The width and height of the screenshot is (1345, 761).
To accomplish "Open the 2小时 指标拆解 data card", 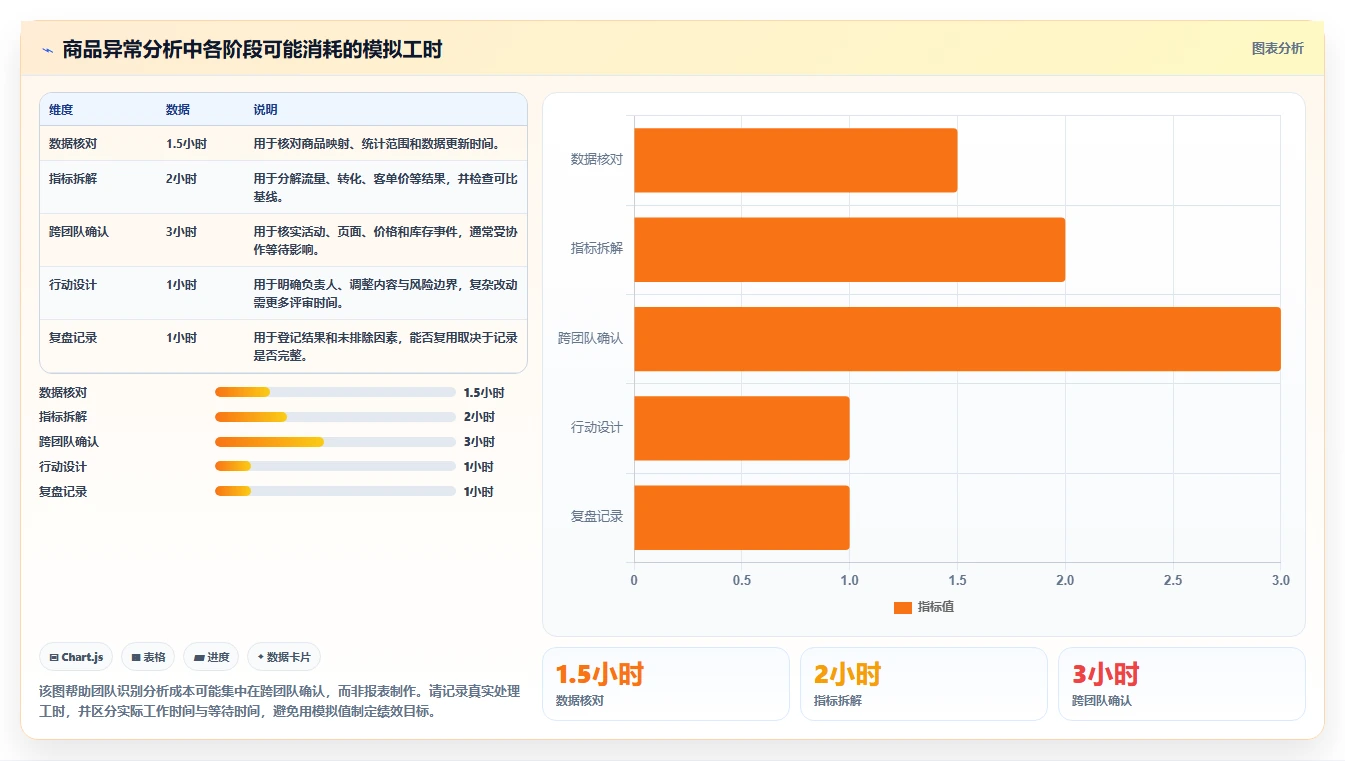I will [923, 684].
